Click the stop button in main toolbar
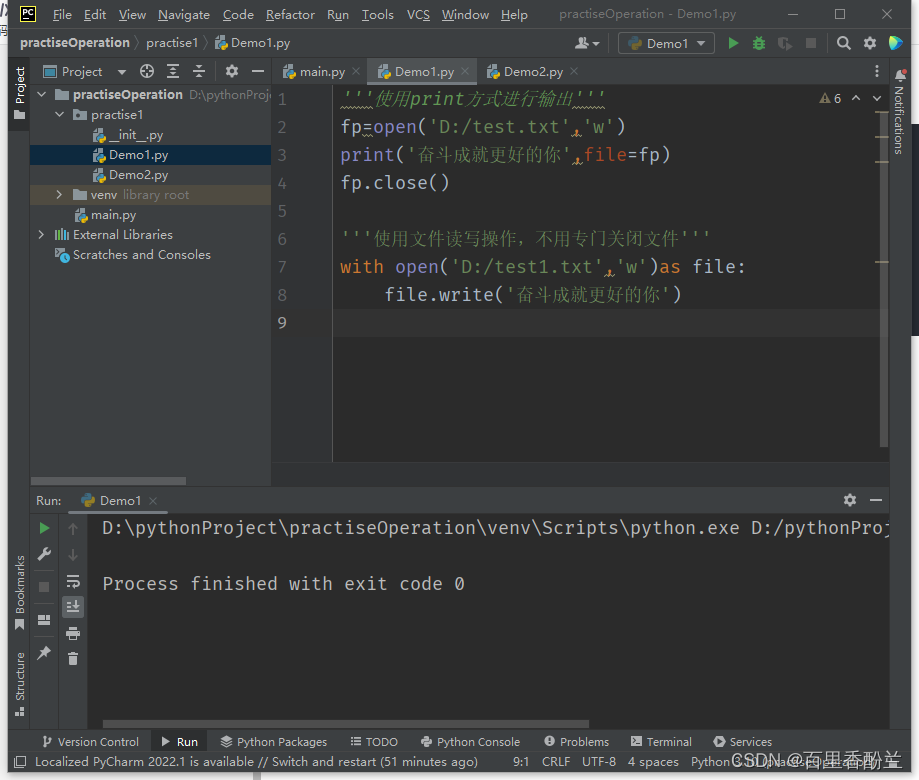The height and width of the screenshot is (780, 919). [811, 43]
